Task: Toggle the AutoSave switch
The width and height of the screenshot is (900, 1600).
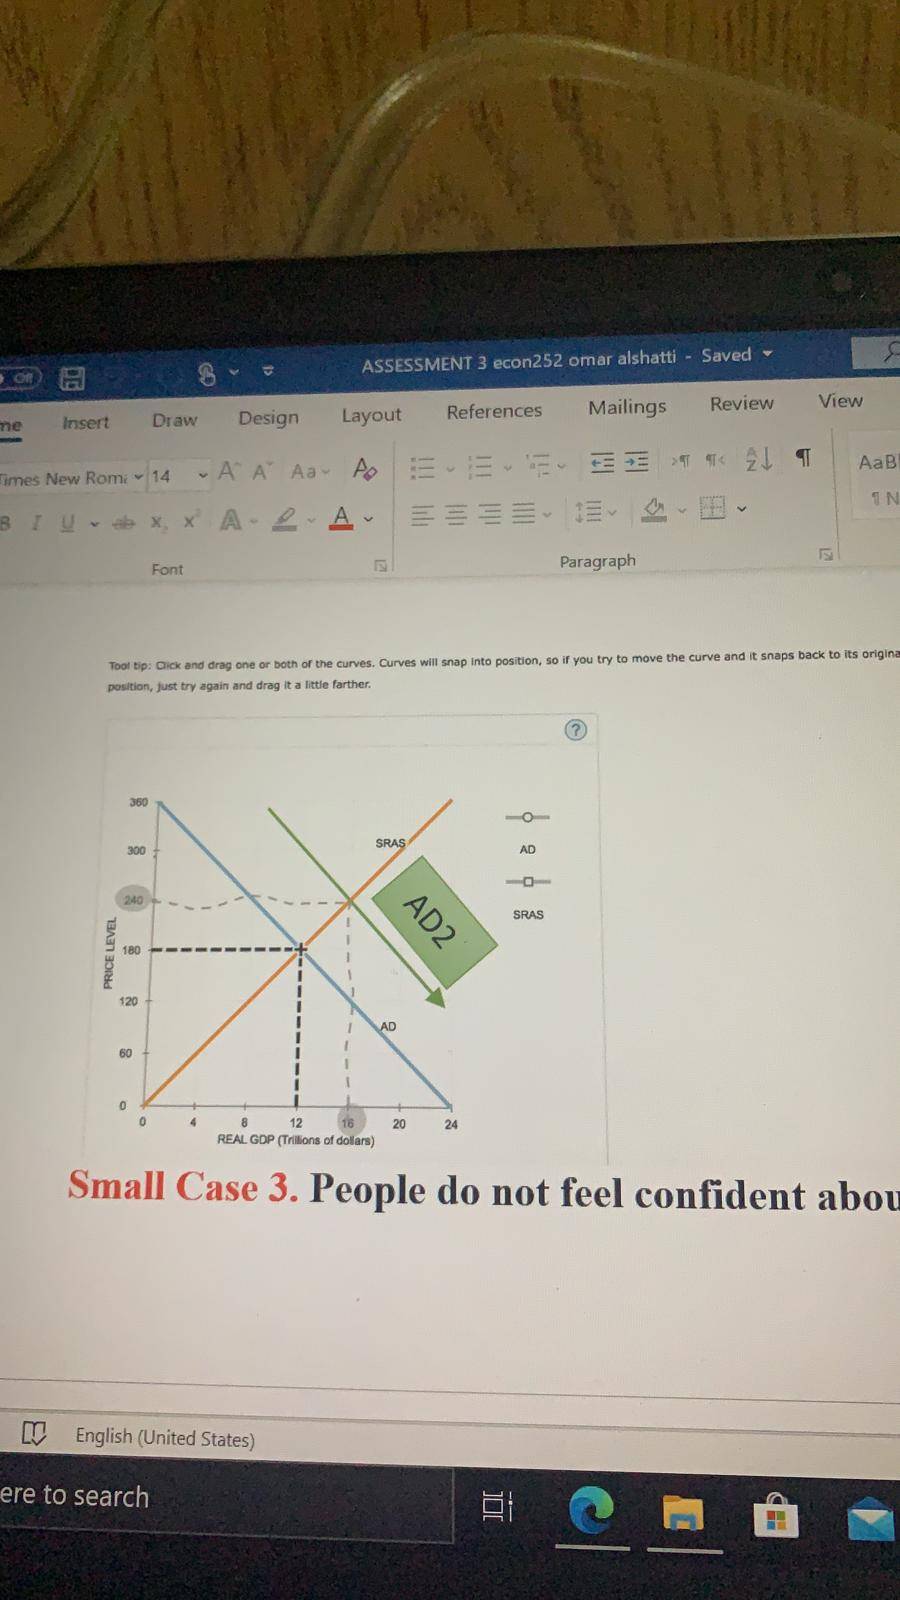Action: click(x=19, y=377)
